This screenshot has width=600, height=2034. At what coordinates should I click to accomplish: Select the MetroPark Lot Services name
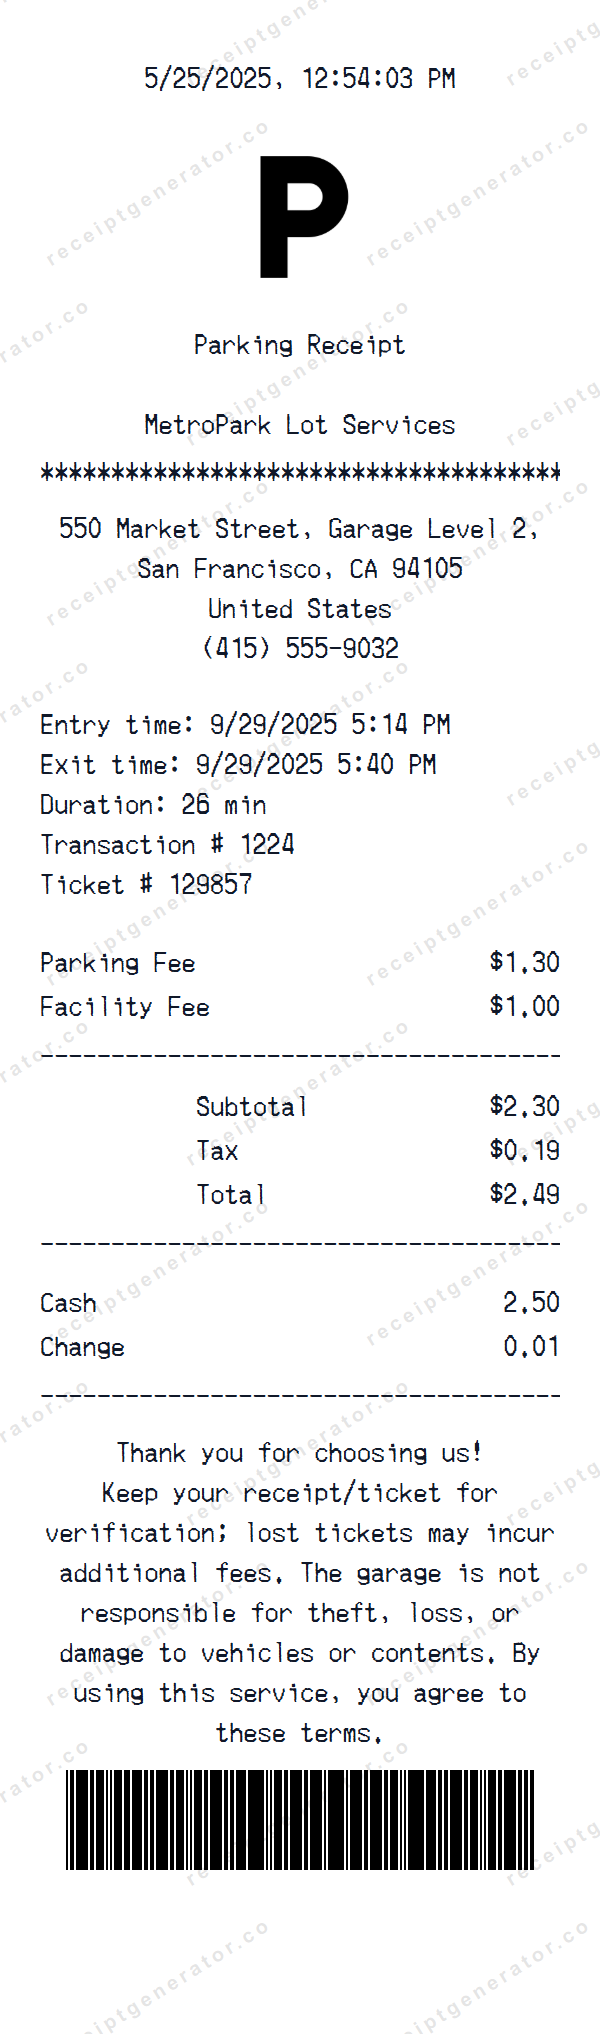[x=299, y=425]
